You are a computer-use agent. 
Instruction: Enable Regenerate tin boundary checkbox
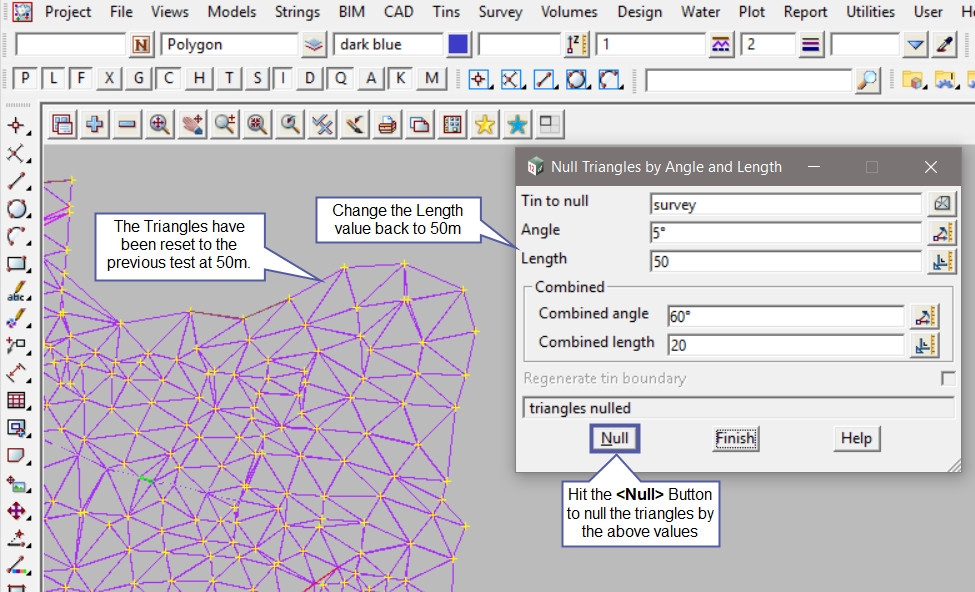pos(947,379)
